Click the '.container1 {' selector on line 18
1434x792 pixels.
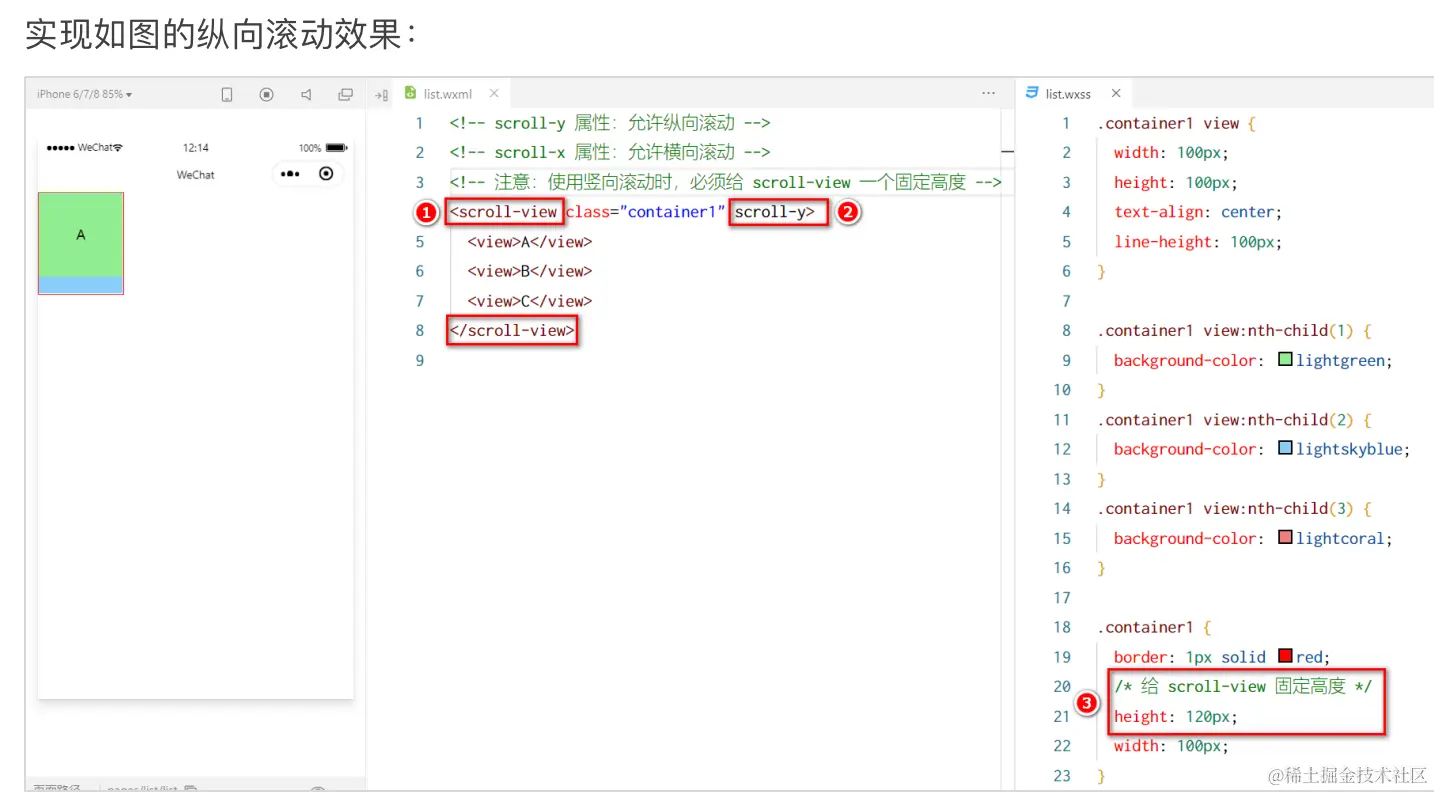[1155, 628]
